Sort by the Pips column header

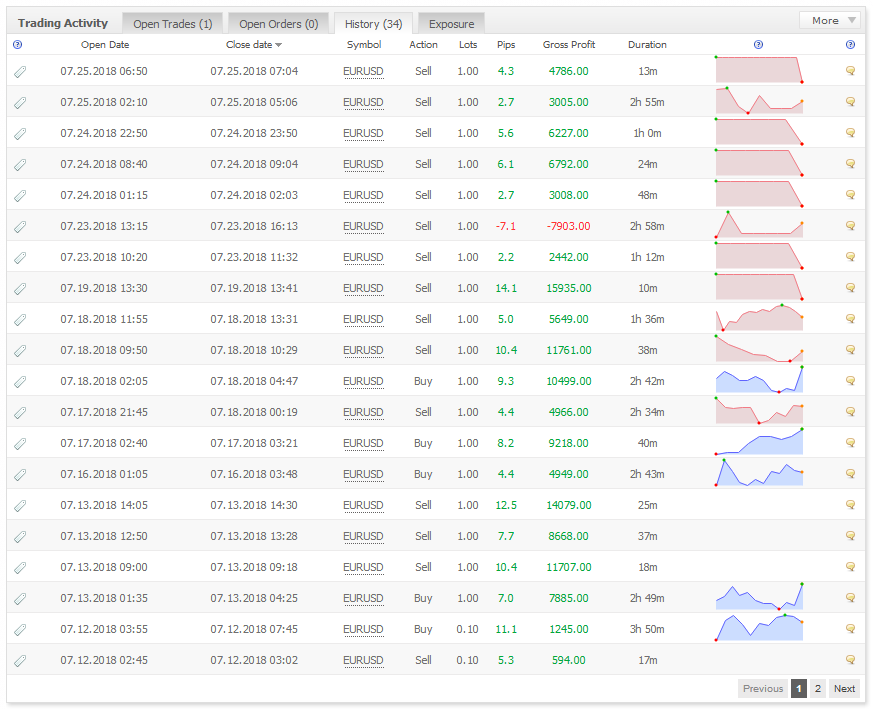tap(506, 45)
